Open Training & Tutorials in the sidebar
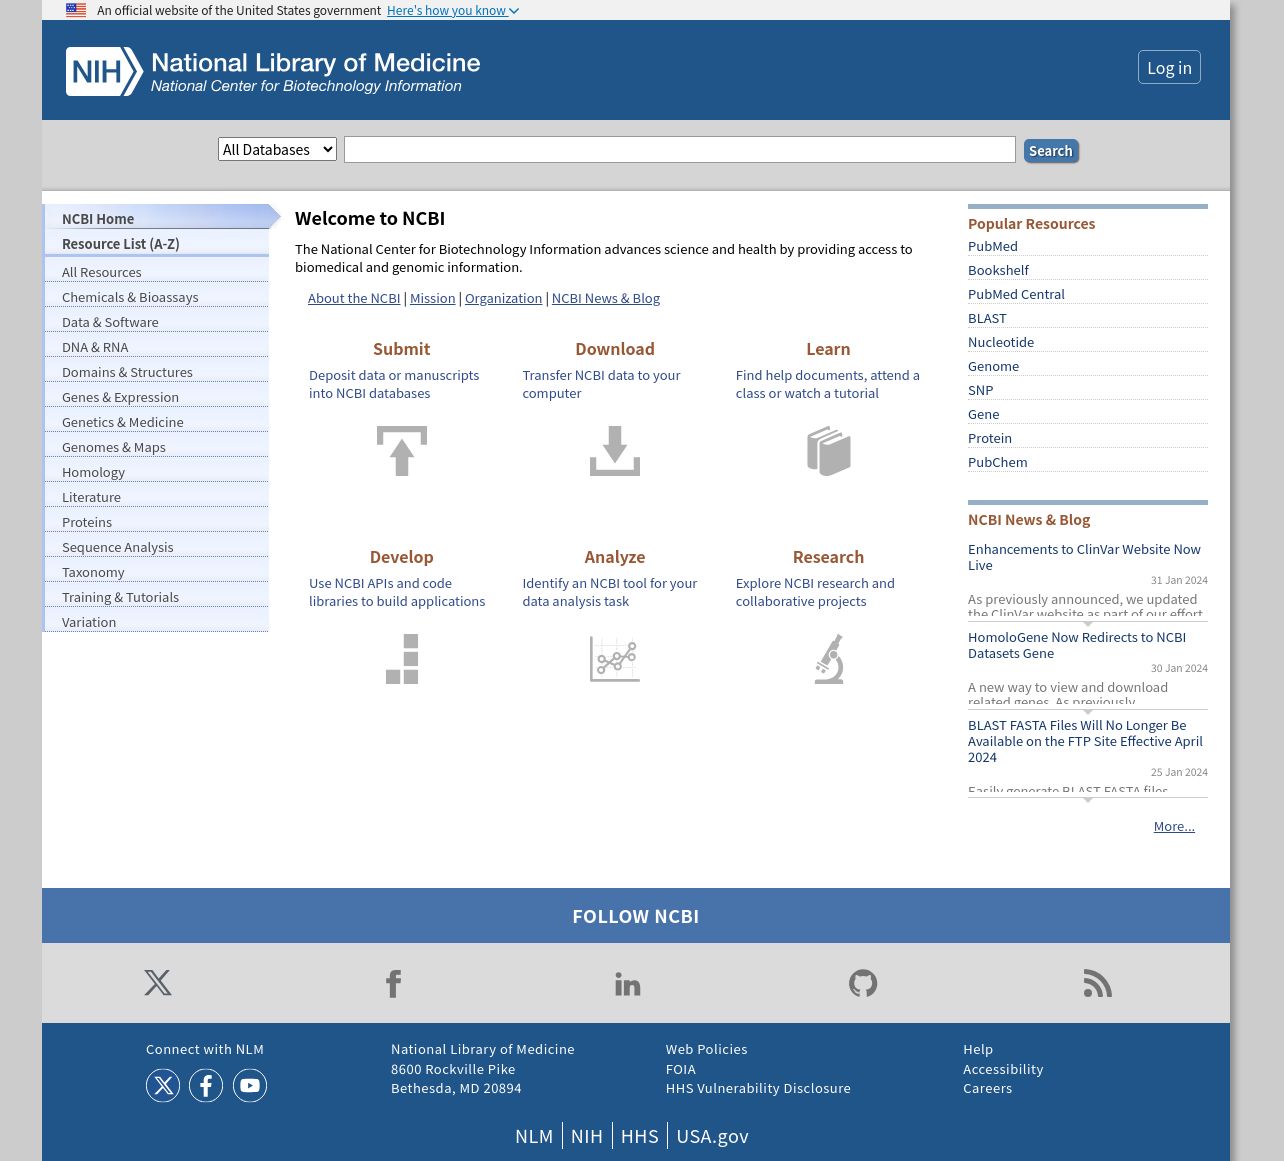Image resolution: width=1284 pixels, height=1161 pixels. (x=157, y=596)
